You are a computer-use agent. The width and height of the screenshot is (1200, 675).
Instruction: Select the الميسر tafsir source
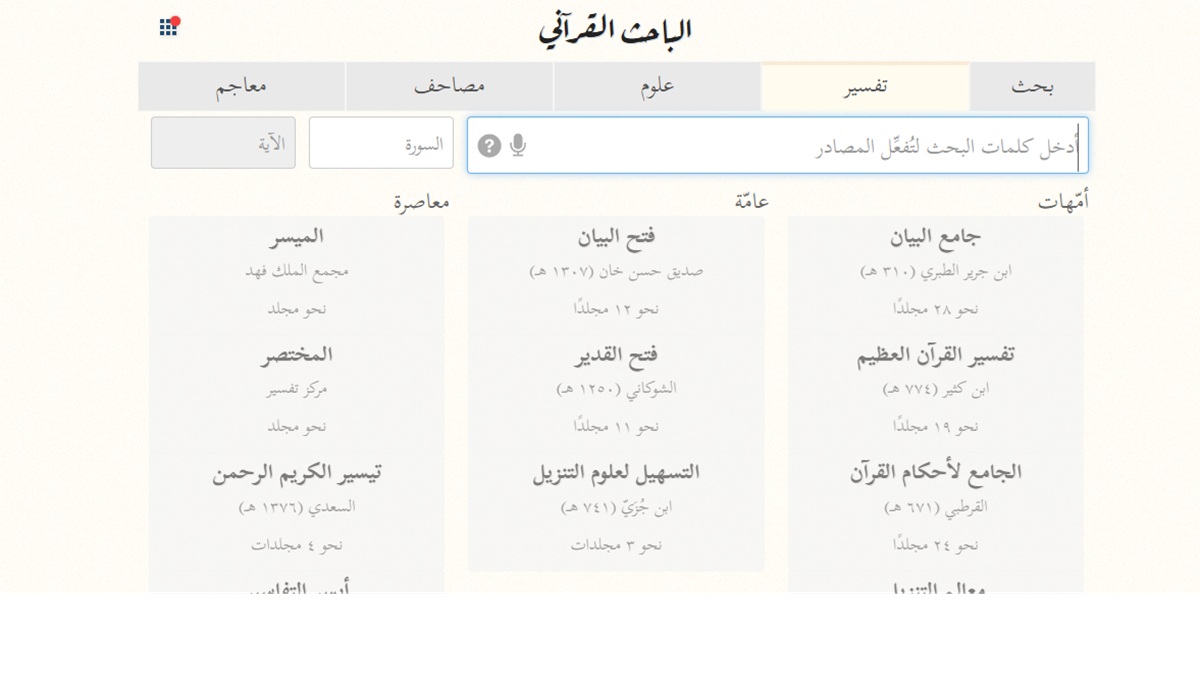pyautogui.click(x=296, y=272)
